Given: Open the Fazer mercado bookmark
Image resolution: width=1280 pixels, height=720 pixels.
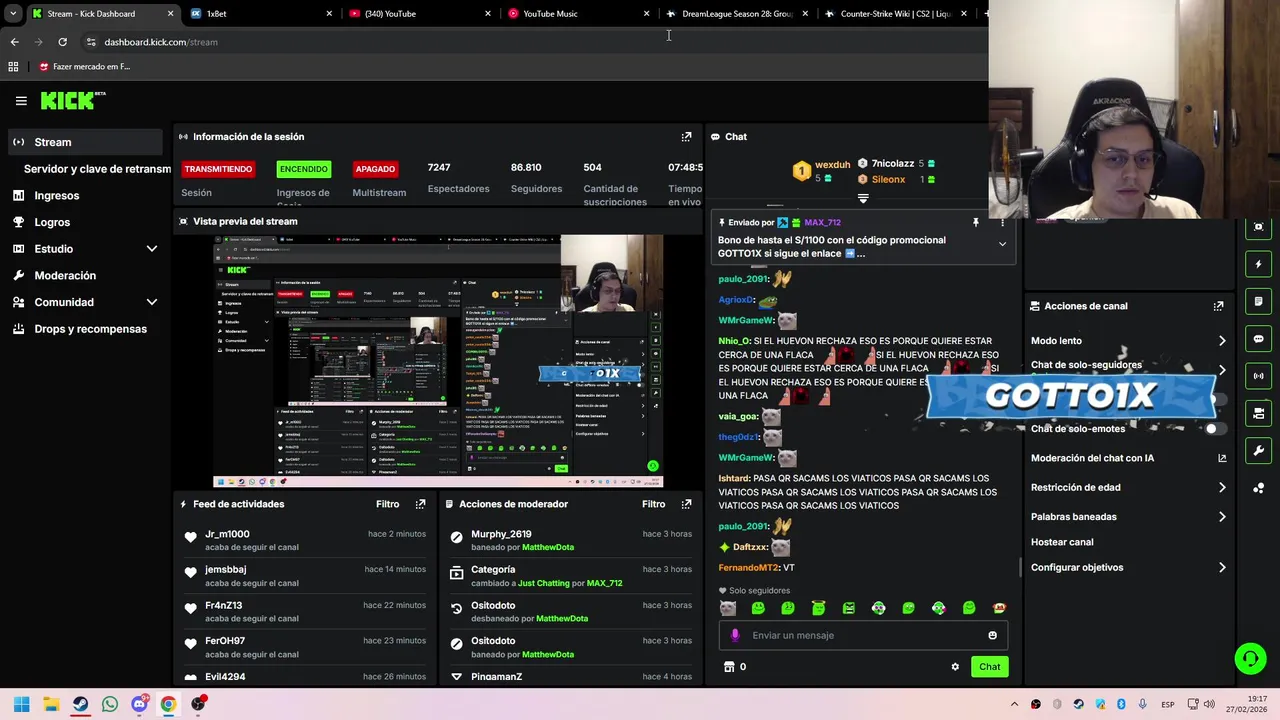Looking at the screenshot, I should tap(84, 67).
